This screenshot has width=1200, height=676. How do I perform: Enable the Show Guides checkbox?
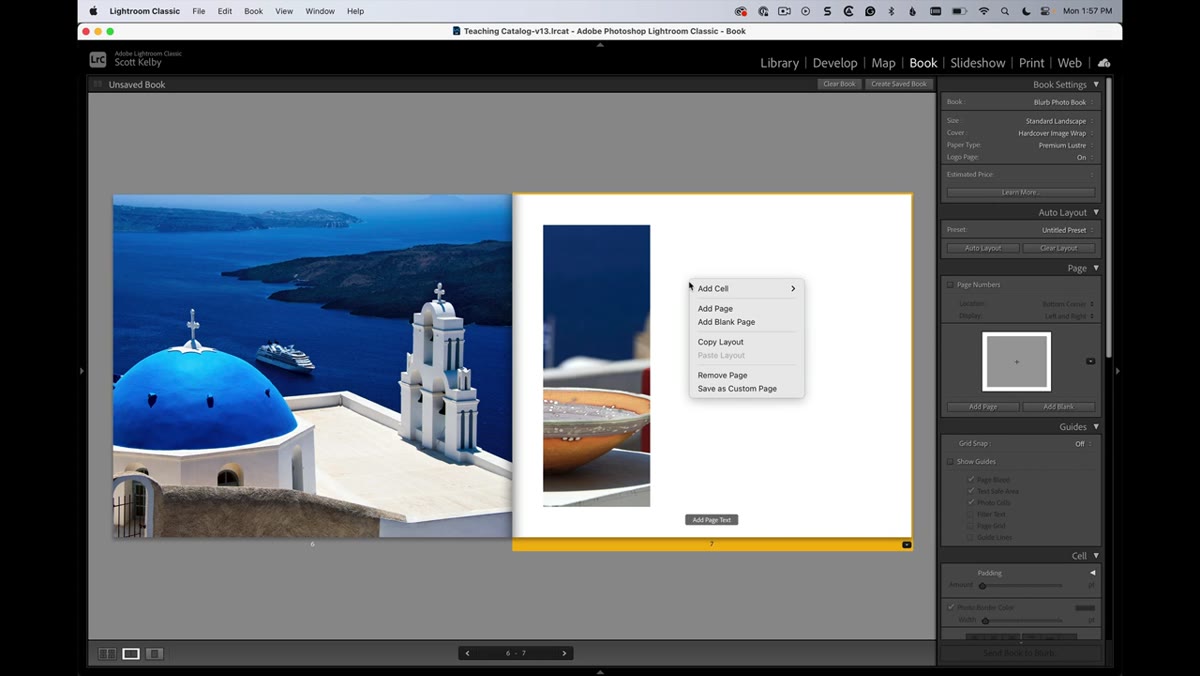pos(950,461)
